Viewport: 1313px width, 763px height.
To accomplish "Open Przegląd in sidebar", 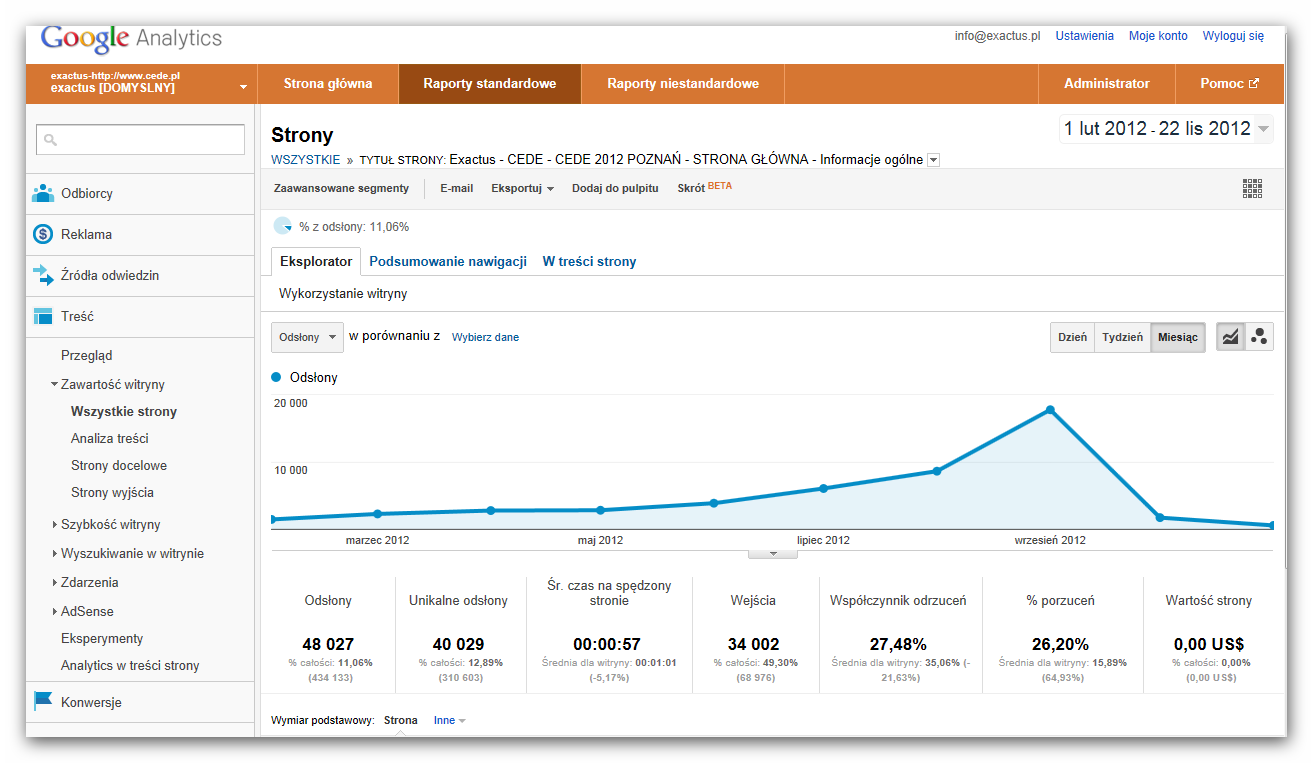I will click(87, 355).
